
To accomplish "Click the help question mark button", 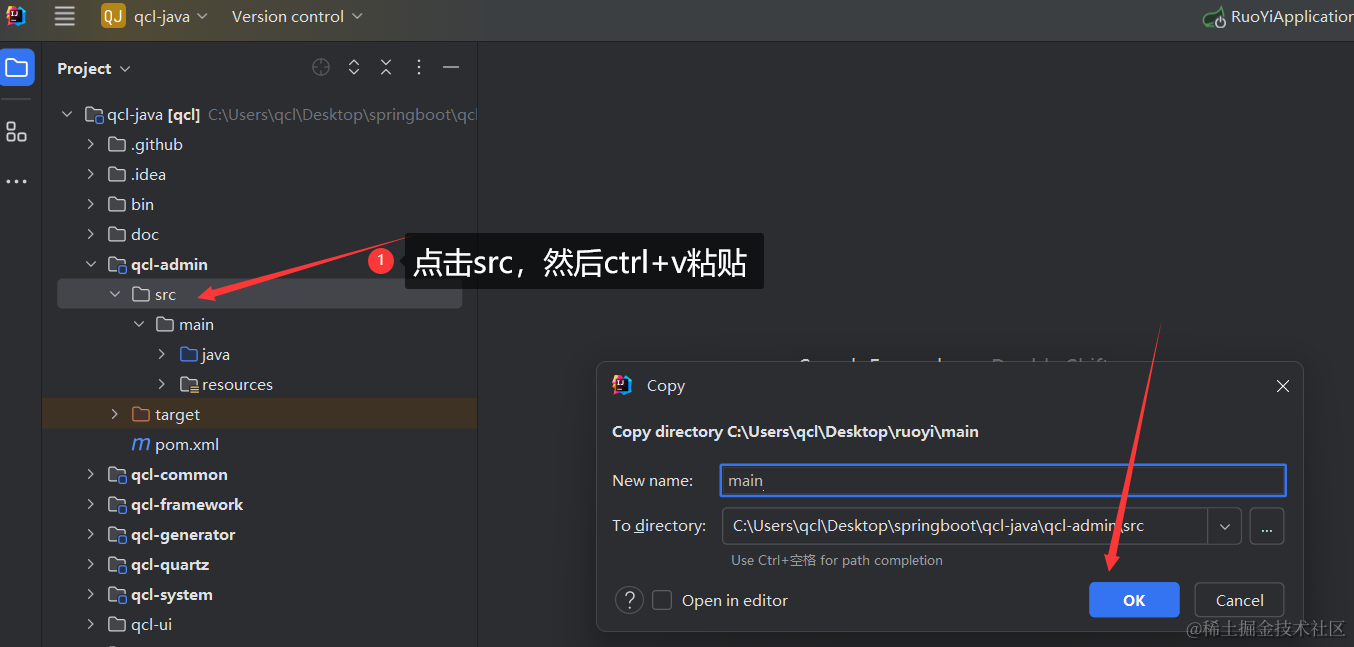I will click(x=629, y=600).
